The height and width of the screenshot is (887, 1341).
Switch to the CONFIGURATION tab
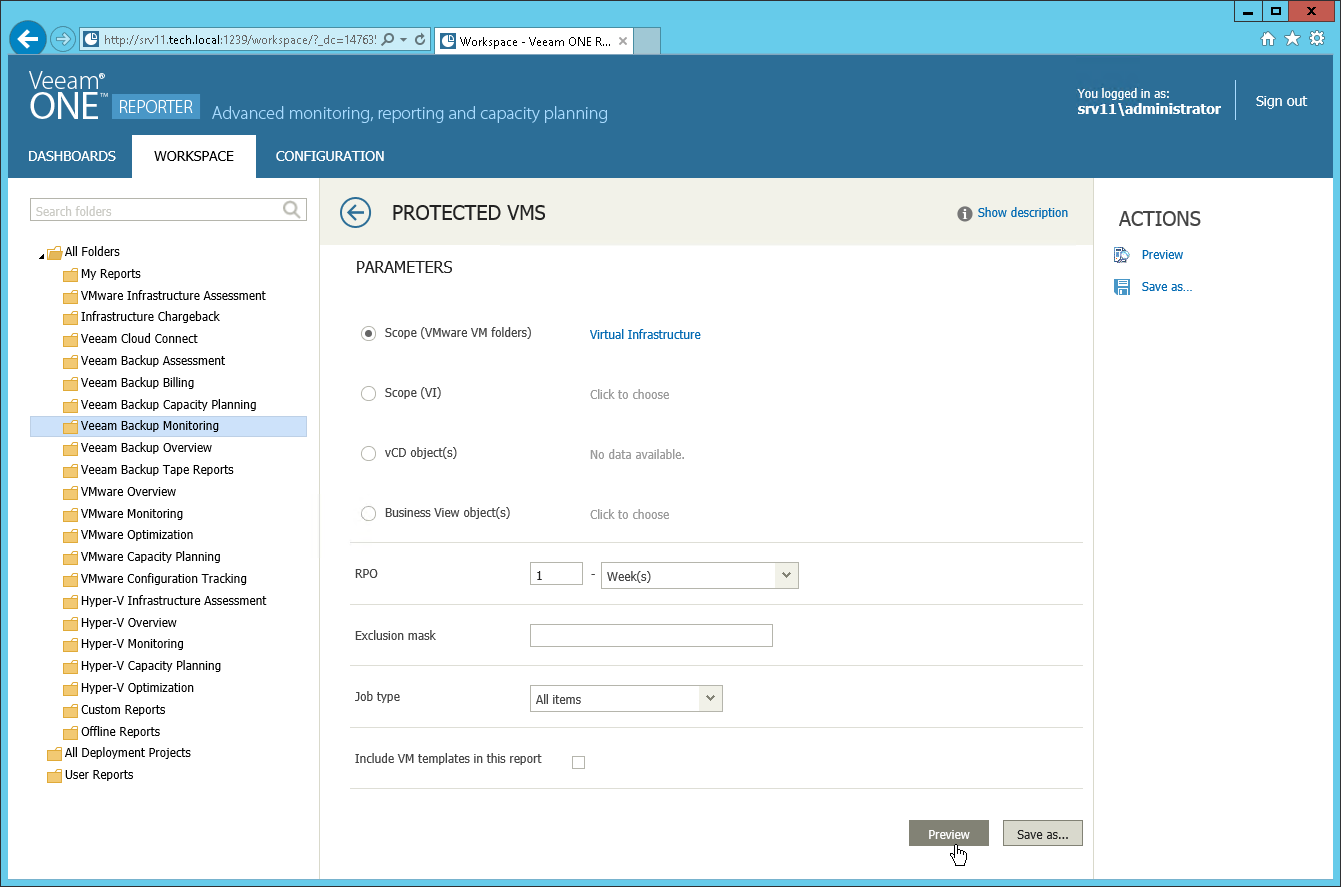330,156
